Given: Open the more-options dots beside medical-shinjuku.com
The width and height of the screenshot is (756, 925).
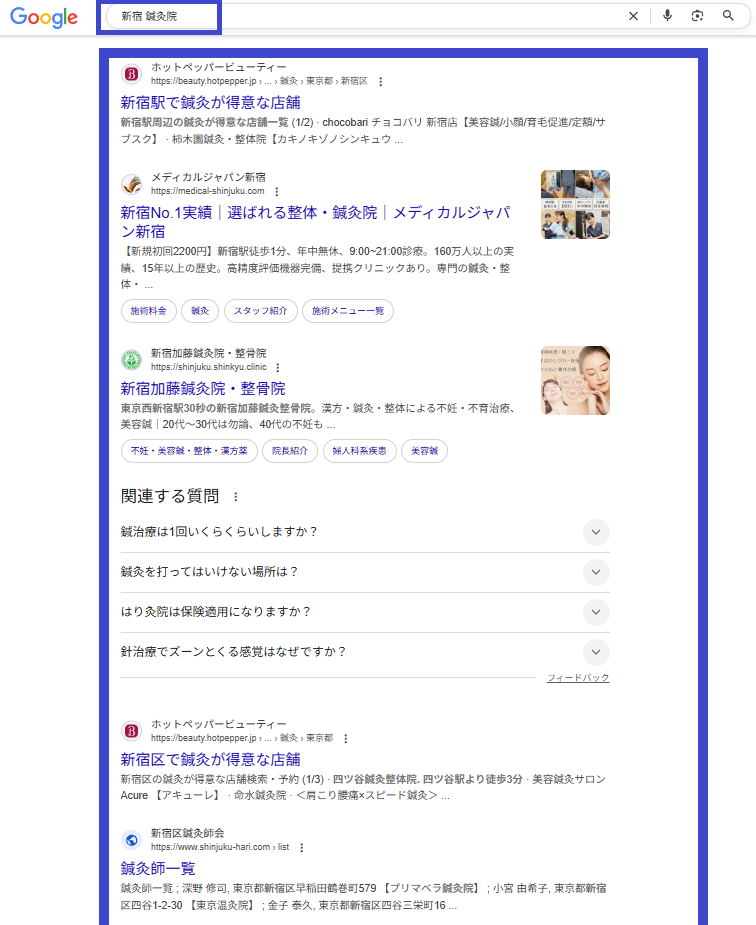Looking at the screenshot, I should coord(277,191).
